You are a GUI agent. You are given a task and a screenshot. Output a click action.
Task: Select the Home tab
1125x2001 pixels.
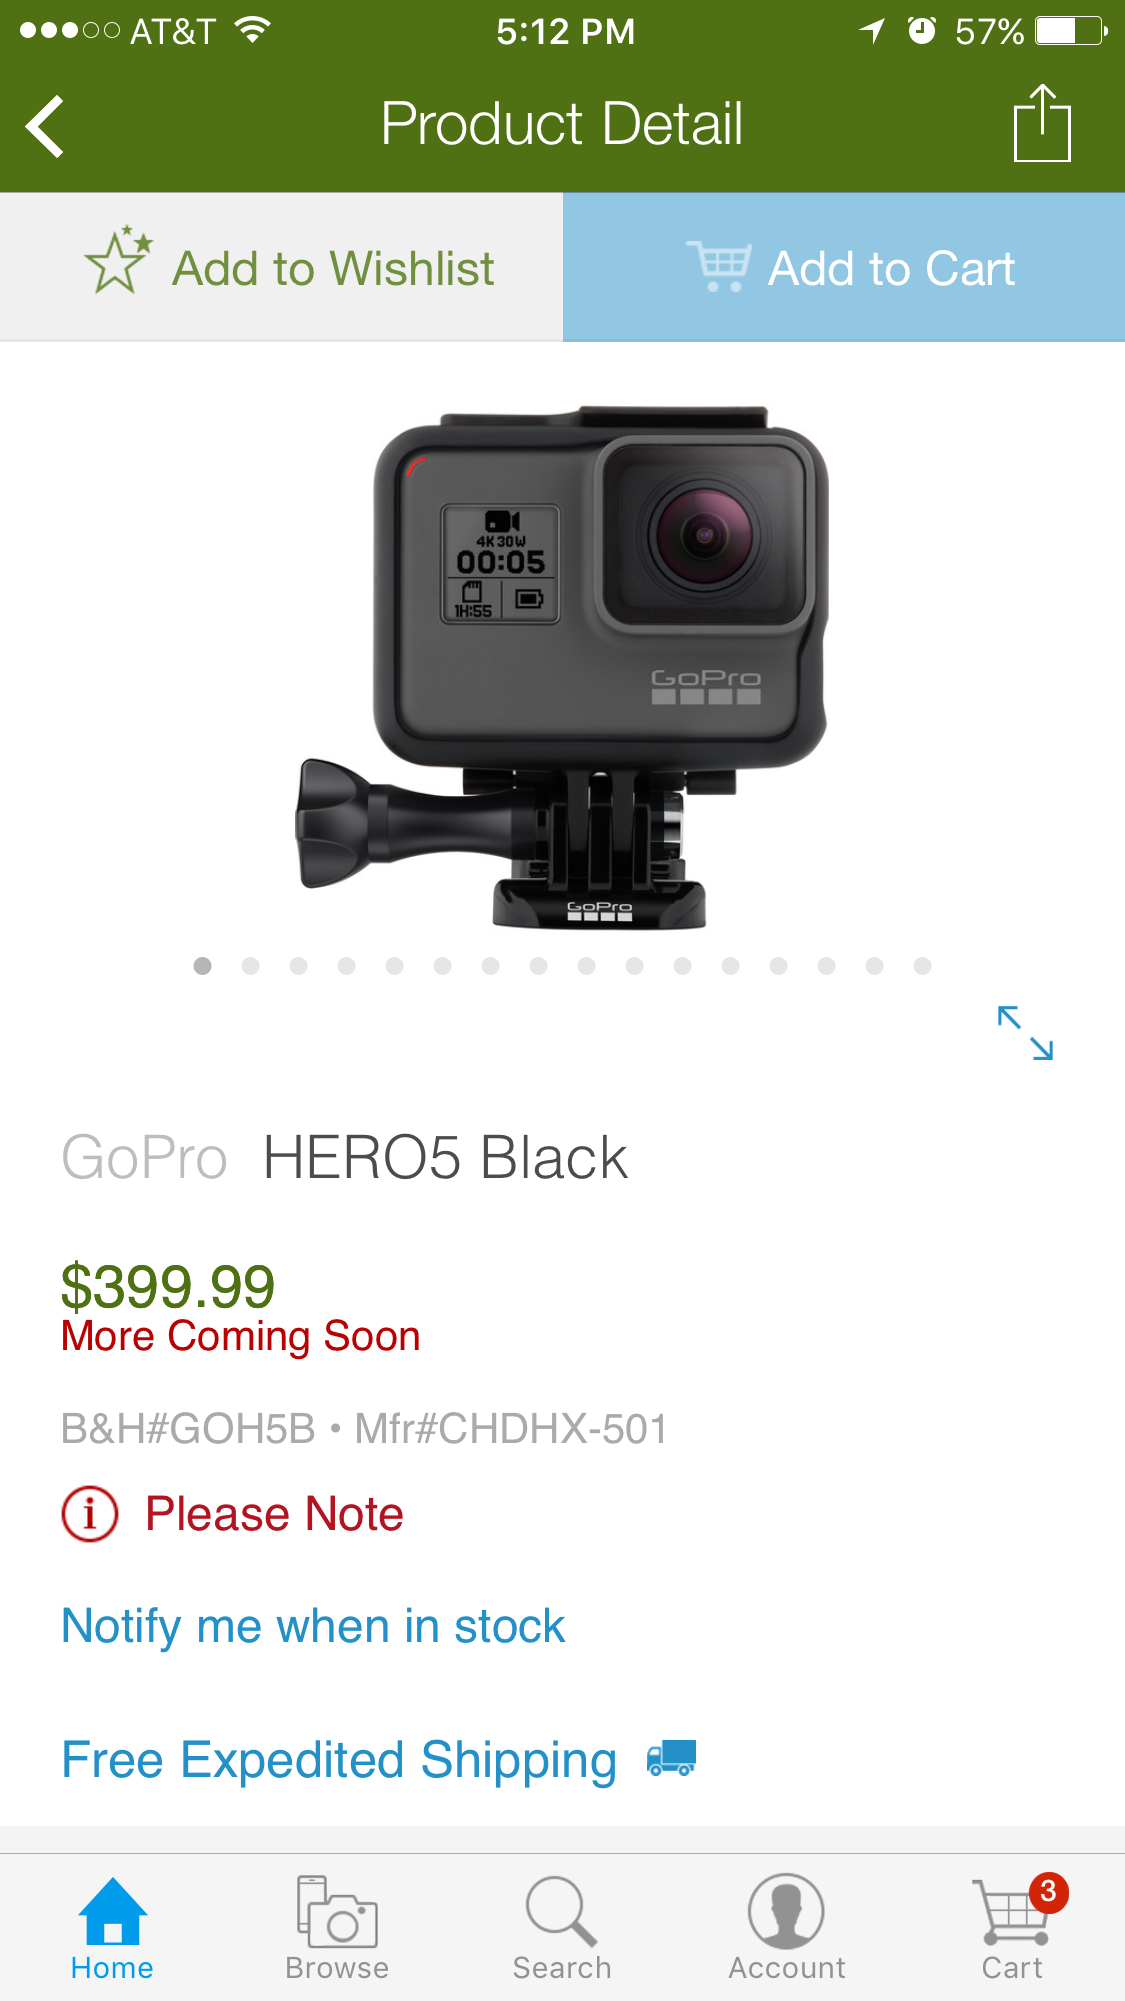tap(112, 1927)
